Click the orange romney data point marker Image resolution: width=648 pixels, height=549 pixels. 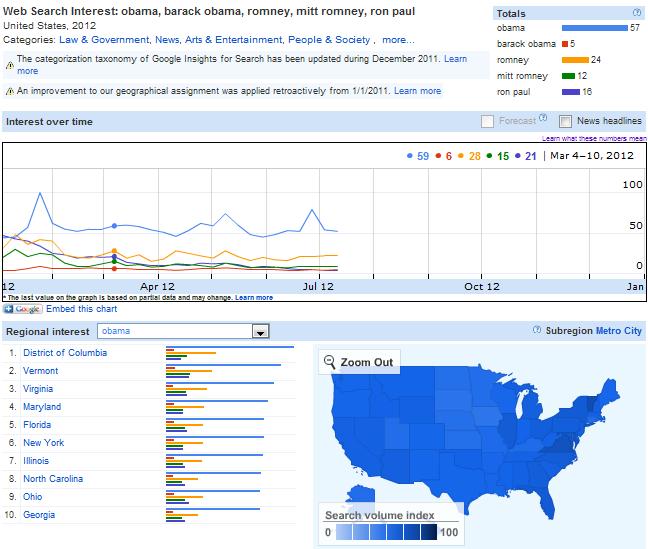[x=114, y=251]
